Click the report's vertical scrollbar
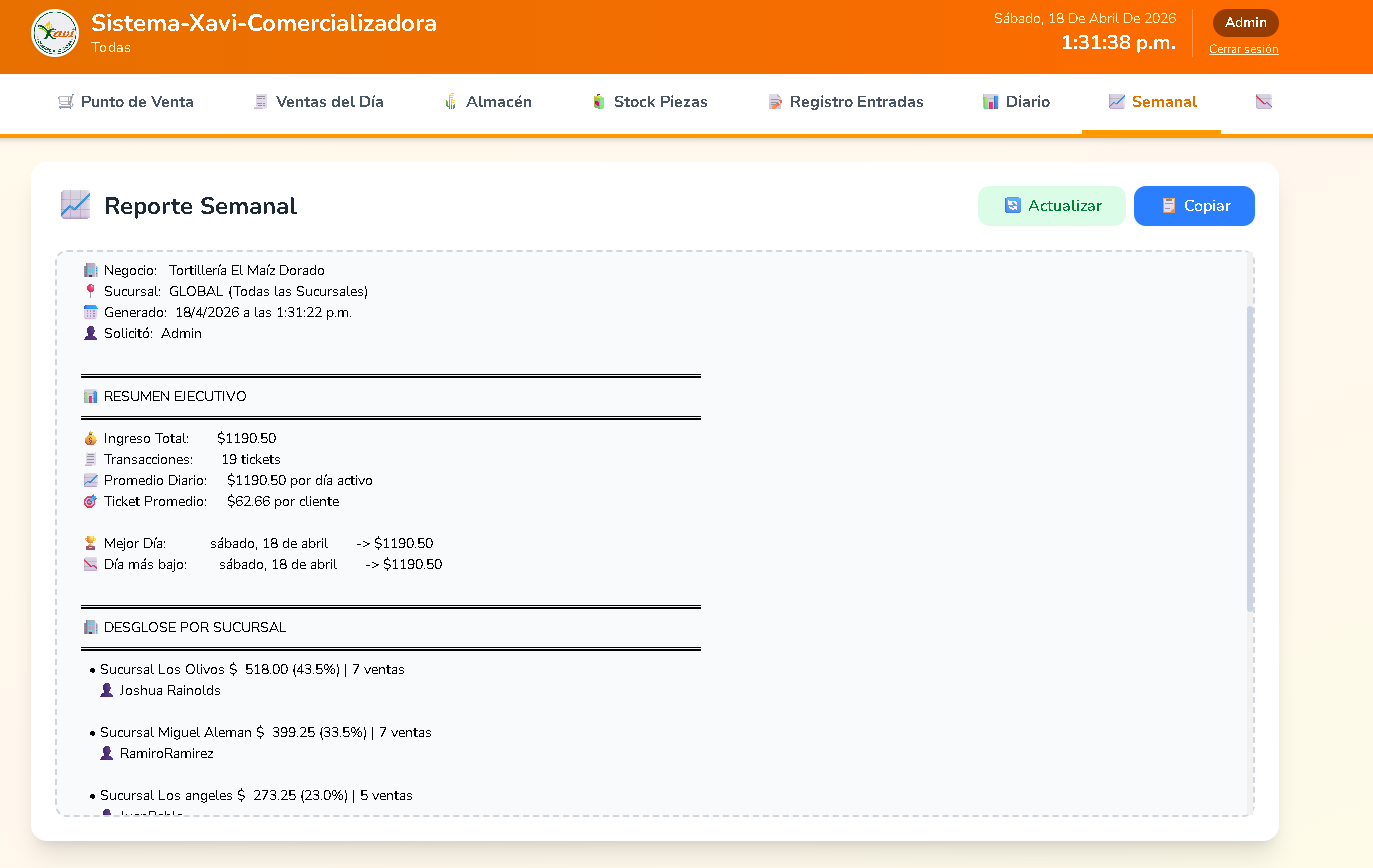This screenshot has height=868, width=1373. coord(1250,458)
